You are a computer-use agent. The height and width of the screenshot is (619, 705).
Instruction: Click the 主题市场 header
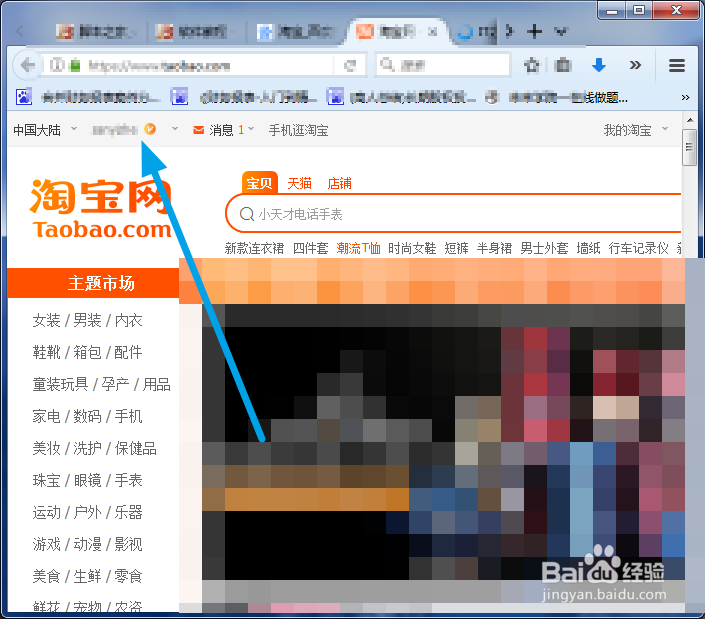click(x=94, y=283)
